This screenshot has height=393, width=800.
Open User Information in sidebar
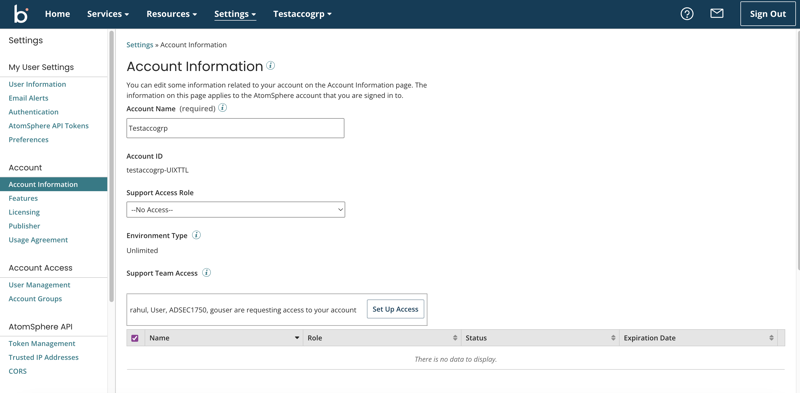click(x=37, y=84)
